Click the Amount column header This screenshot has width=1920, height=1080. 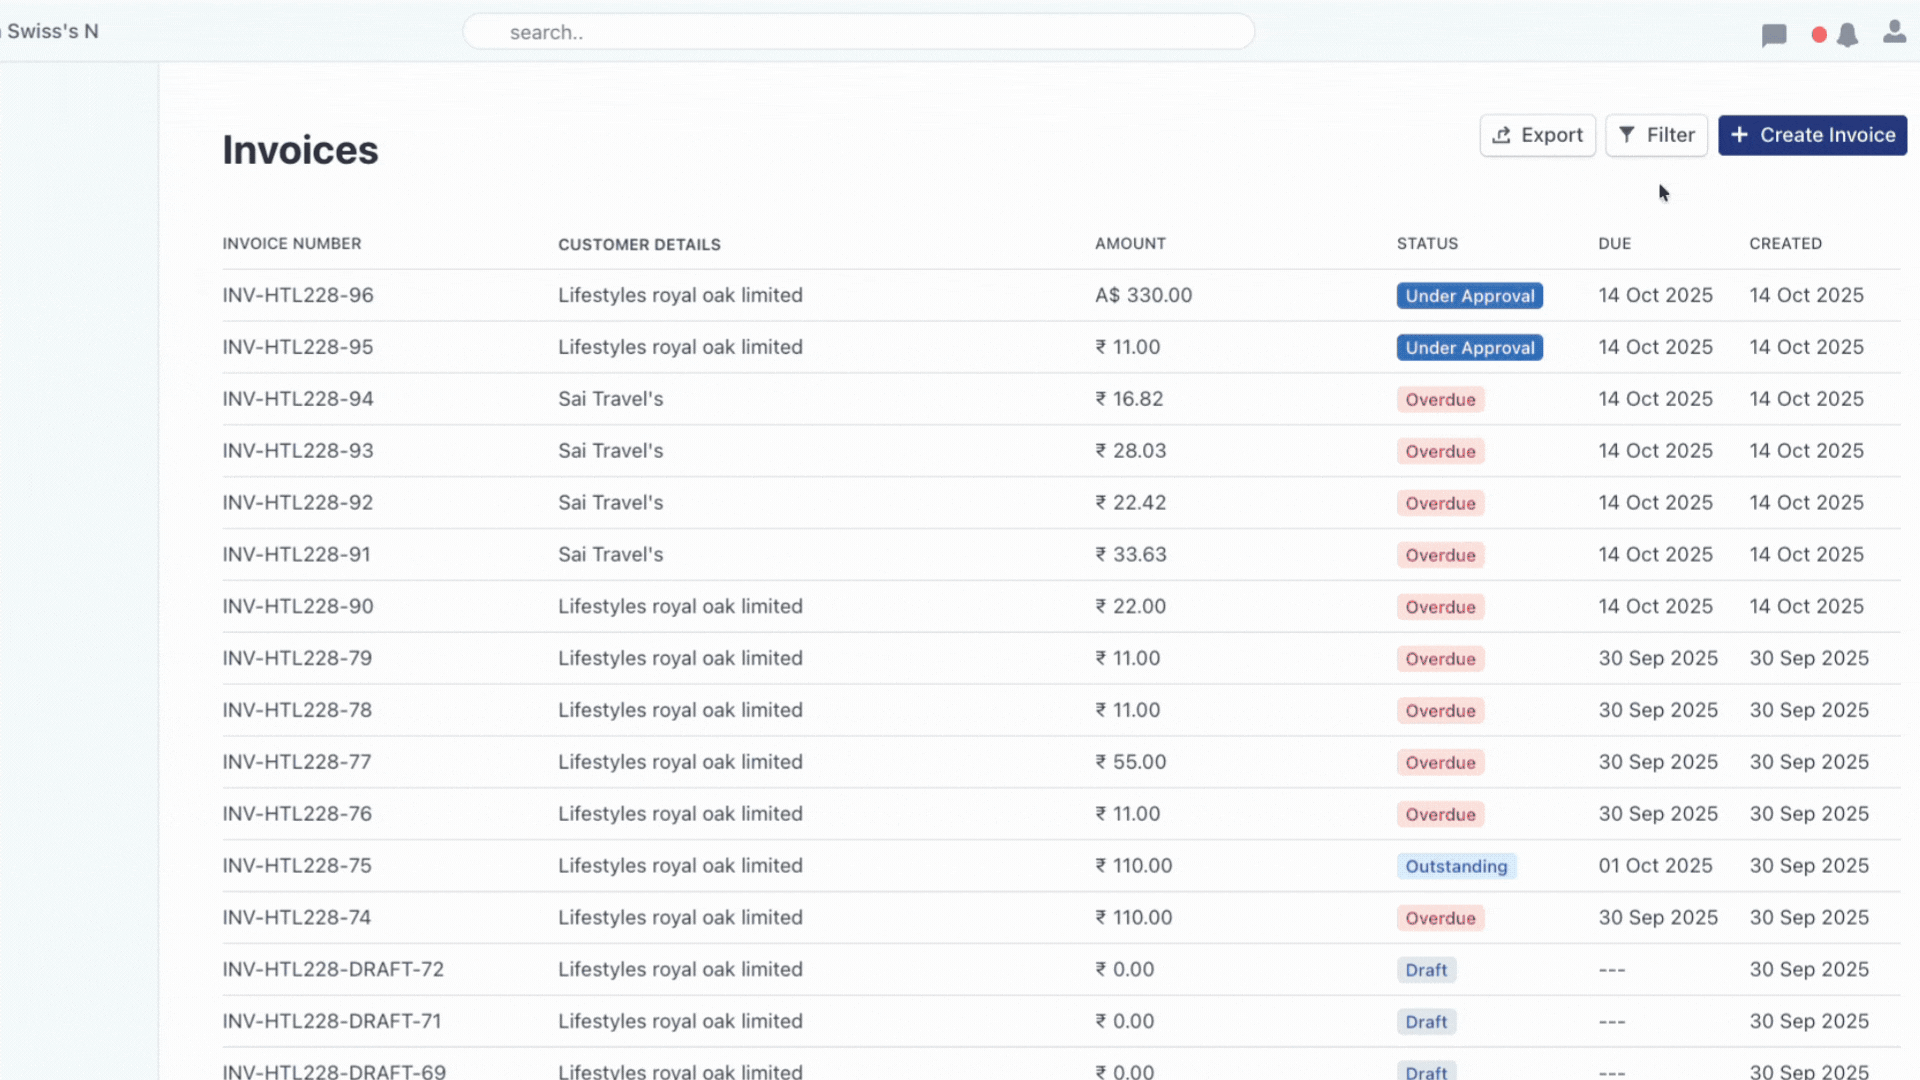click(x=1130, y=243)
